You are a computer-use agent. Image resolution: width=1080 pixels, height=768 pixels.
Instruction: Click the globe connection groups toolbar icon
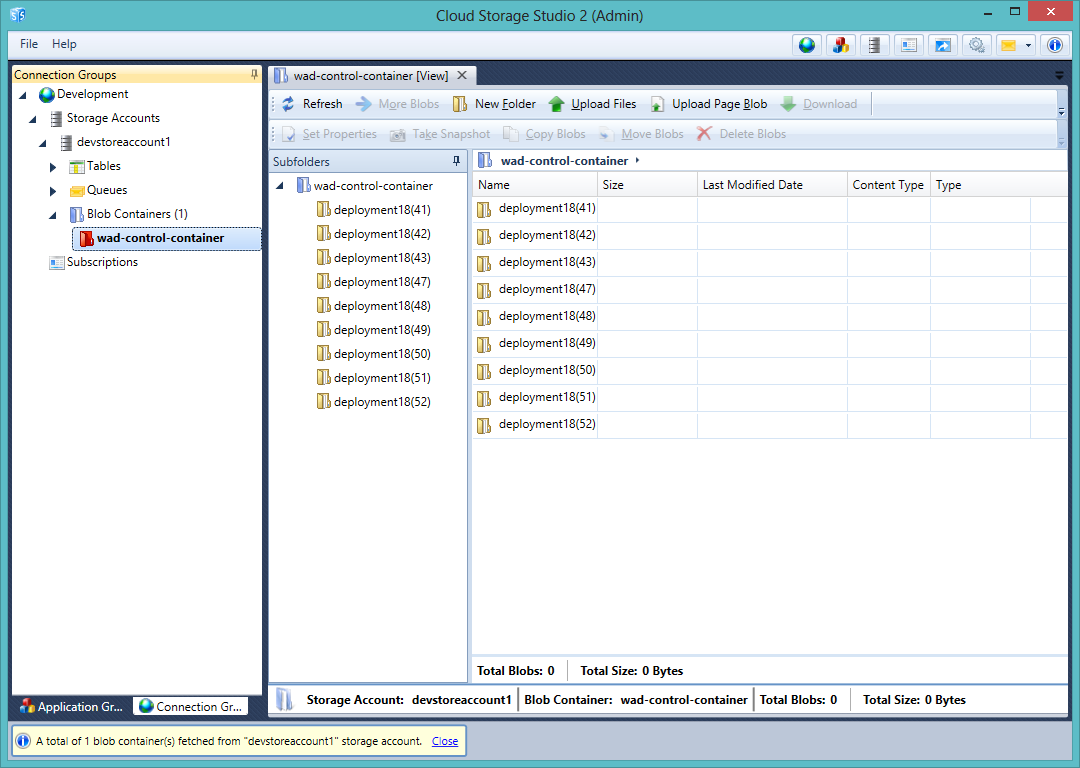pyautogui.click(x=807, y=45)
